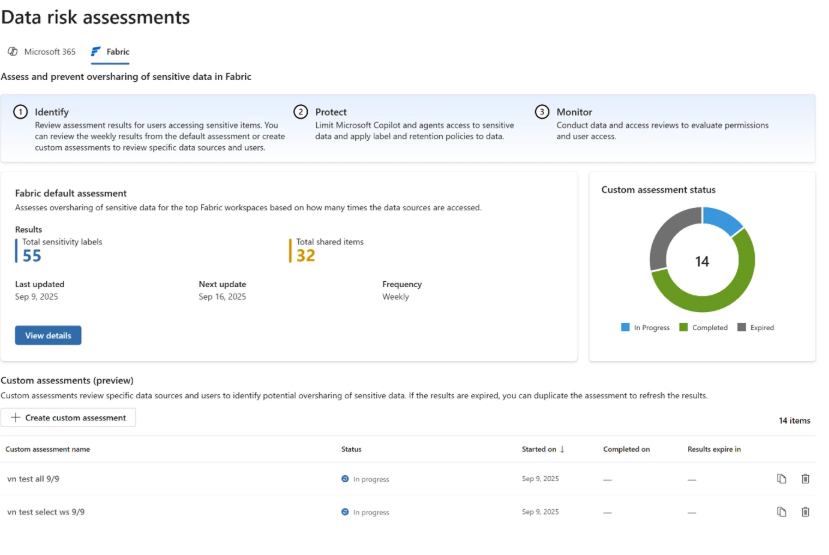Duplicate 'vn test select ws 9/9' assessment
The width and height of the screenshot is (829, 555).
pos(782,512)
